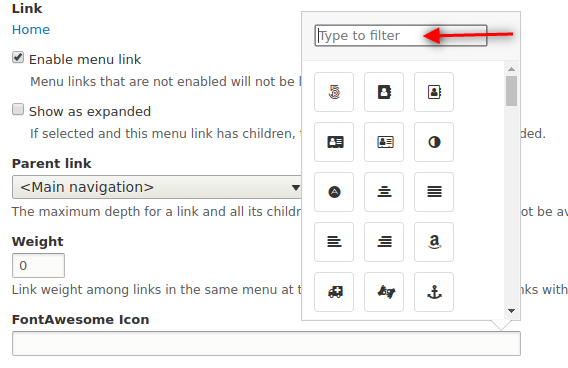Open the Home link
Image resolution: width=568 pixels, height=368 pixels.
[31, 30]
